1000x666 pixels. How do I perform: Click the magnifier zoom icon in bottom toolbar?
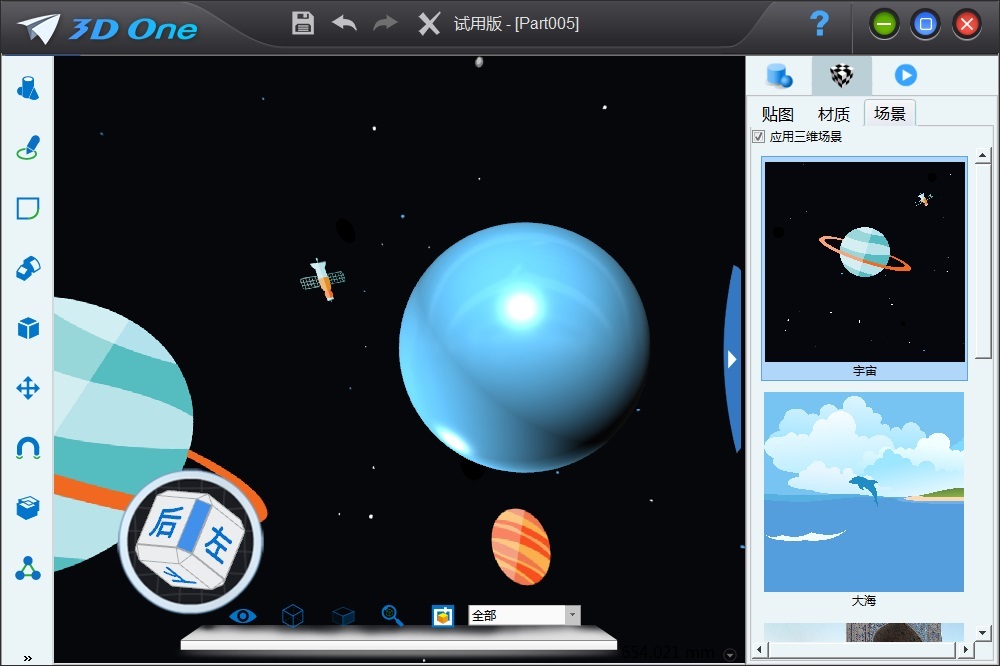(392, 615)
